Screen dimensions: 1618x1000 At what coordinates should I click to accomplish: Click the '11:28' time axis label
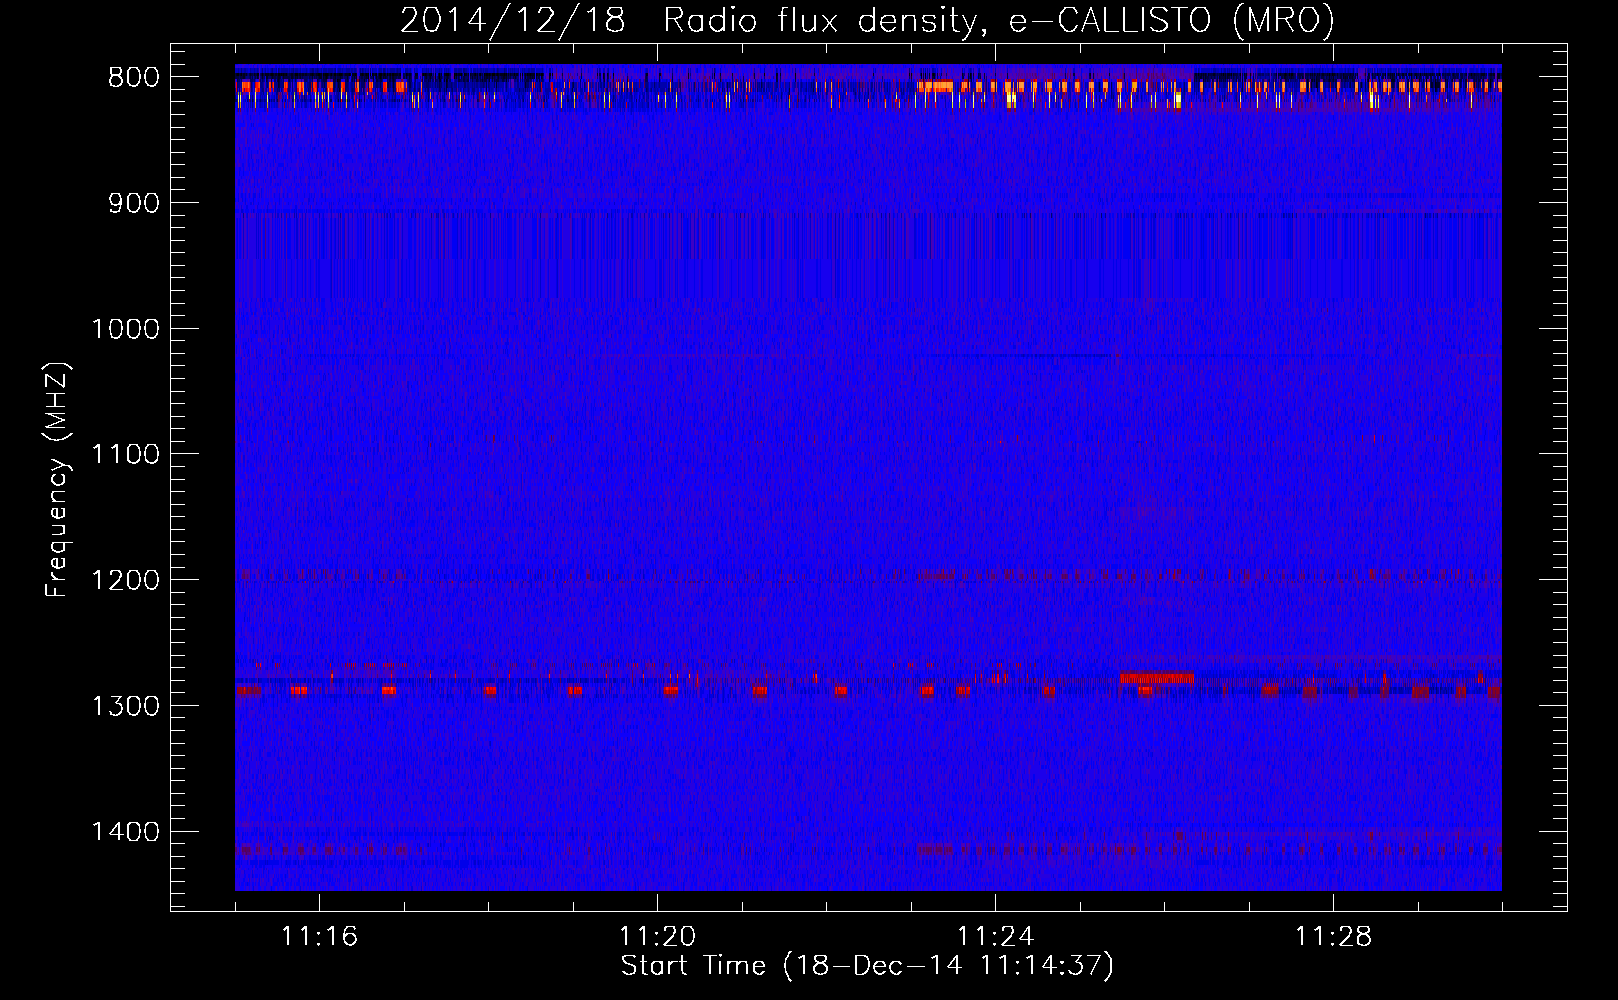click(x=1333, y=937)
